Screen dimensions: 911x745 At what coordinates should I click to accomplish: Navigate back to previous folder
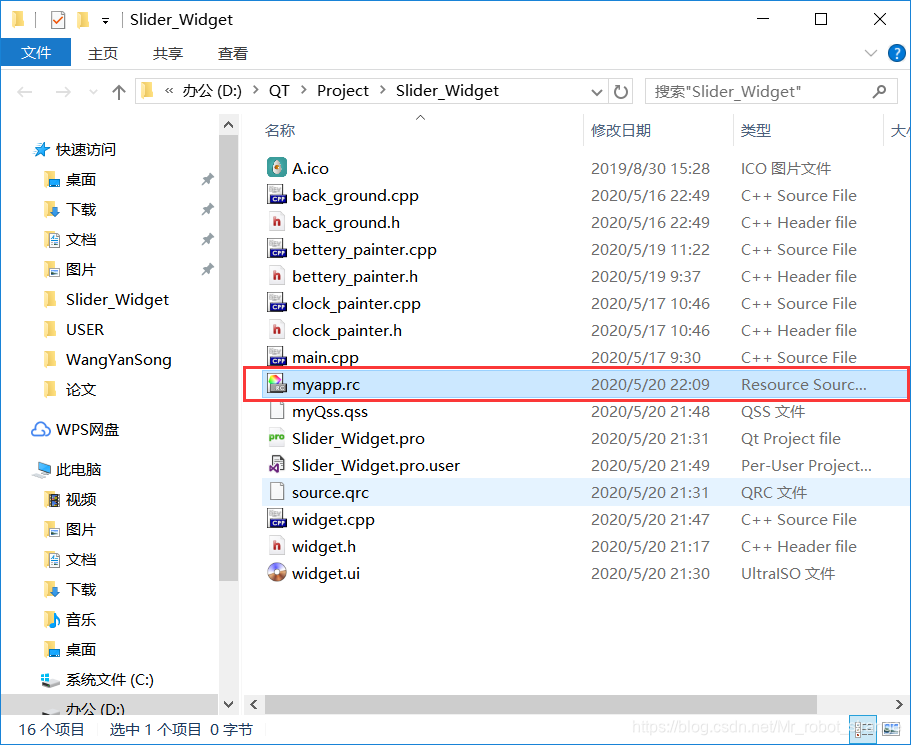pos(24,92)
